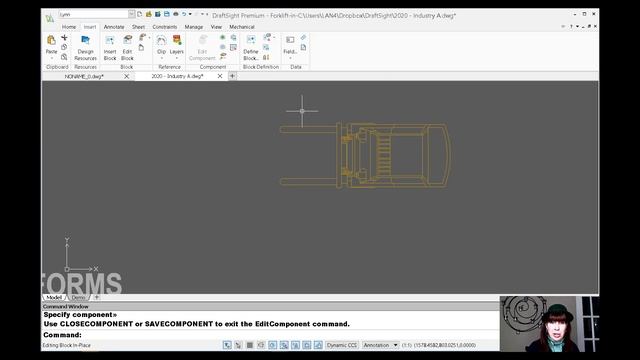Switch to the NONAME_0.dwg document tab
640x360 pixels.
click(84, 76)
